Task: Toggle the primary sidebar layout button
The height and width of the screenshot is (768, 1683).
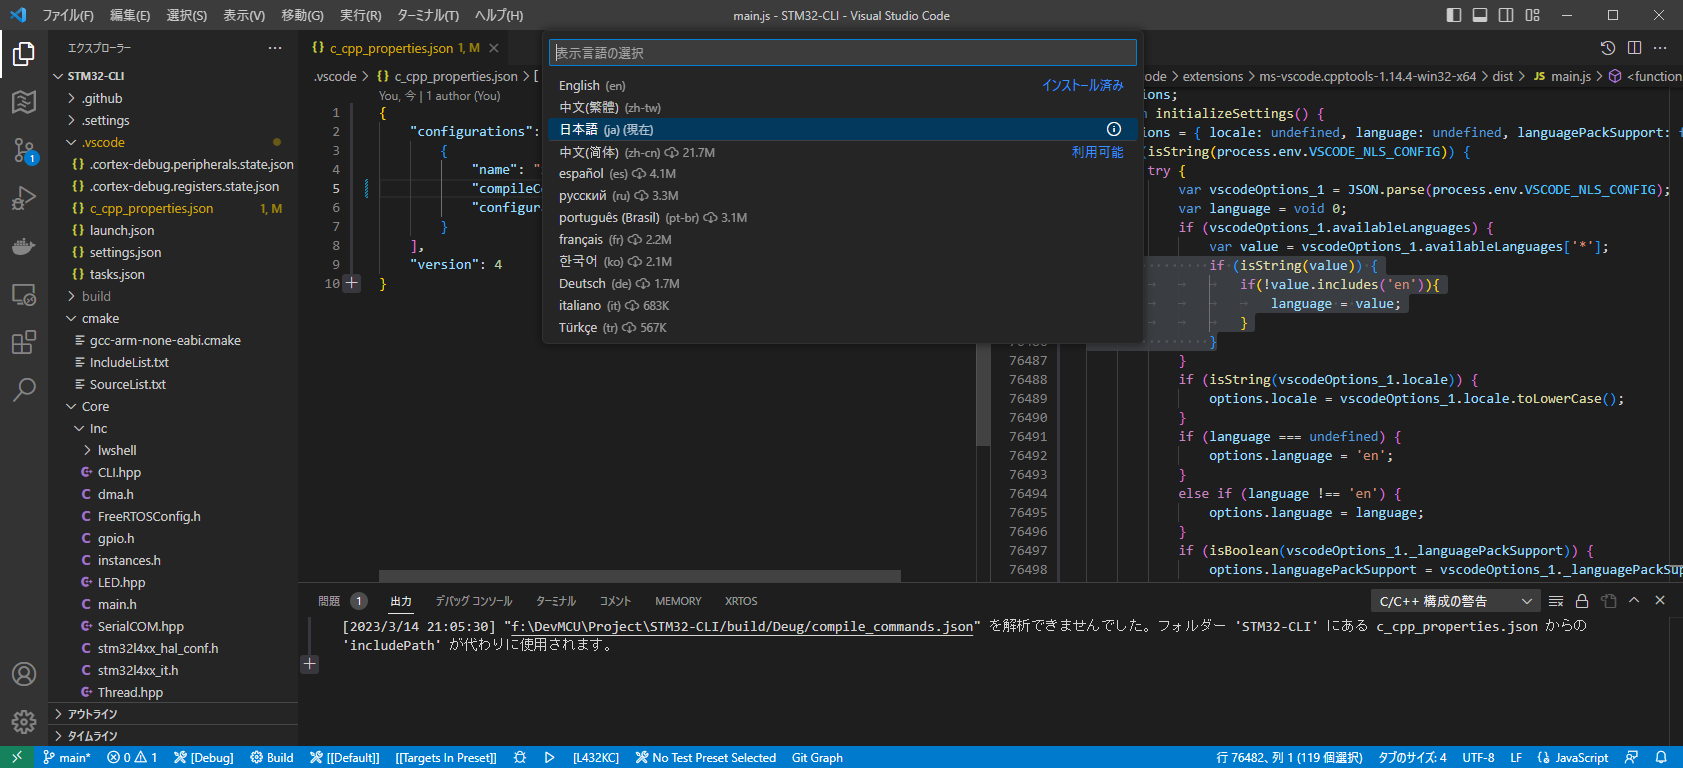Action: point(1454,15)
